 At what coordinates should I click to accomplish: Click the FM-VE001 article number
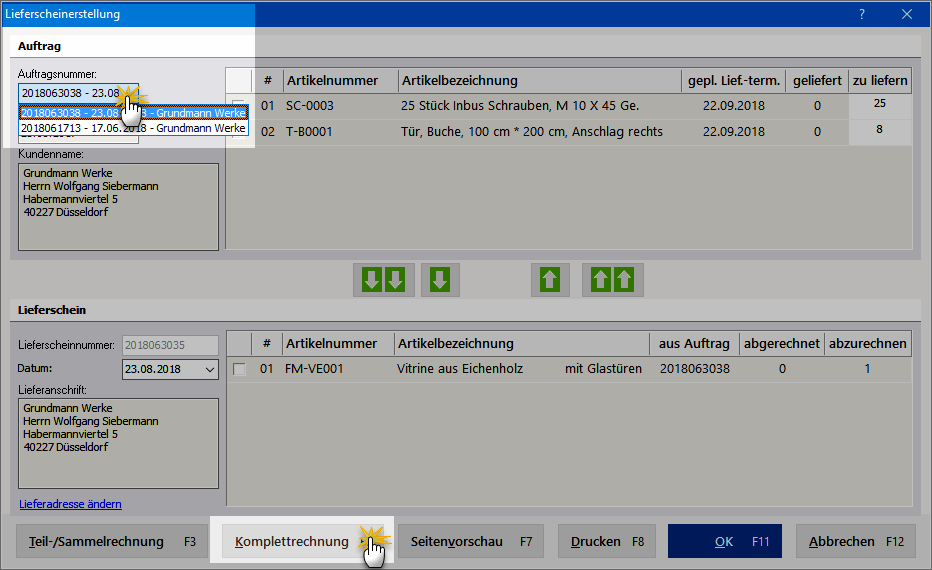[x=314, y=369]
